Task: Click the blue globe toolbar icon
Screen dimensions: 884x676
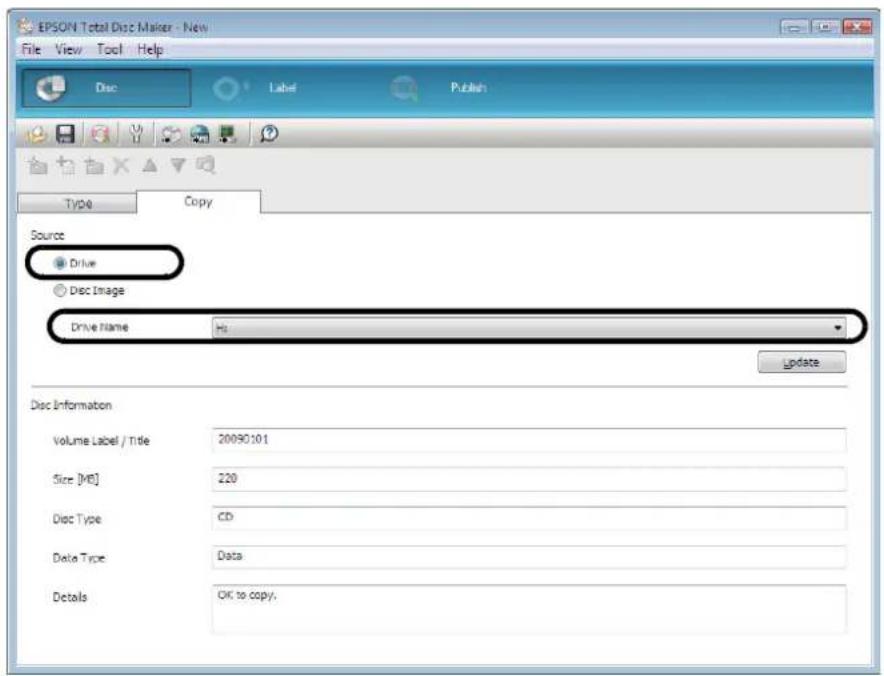Action: (200, 135)
